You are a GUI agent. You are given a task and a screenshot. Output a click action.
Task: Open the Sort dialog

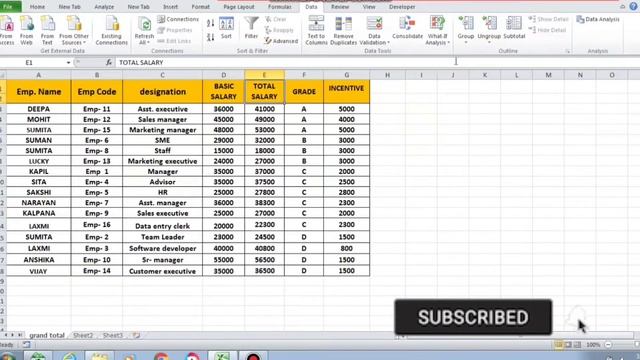point(226,28)
